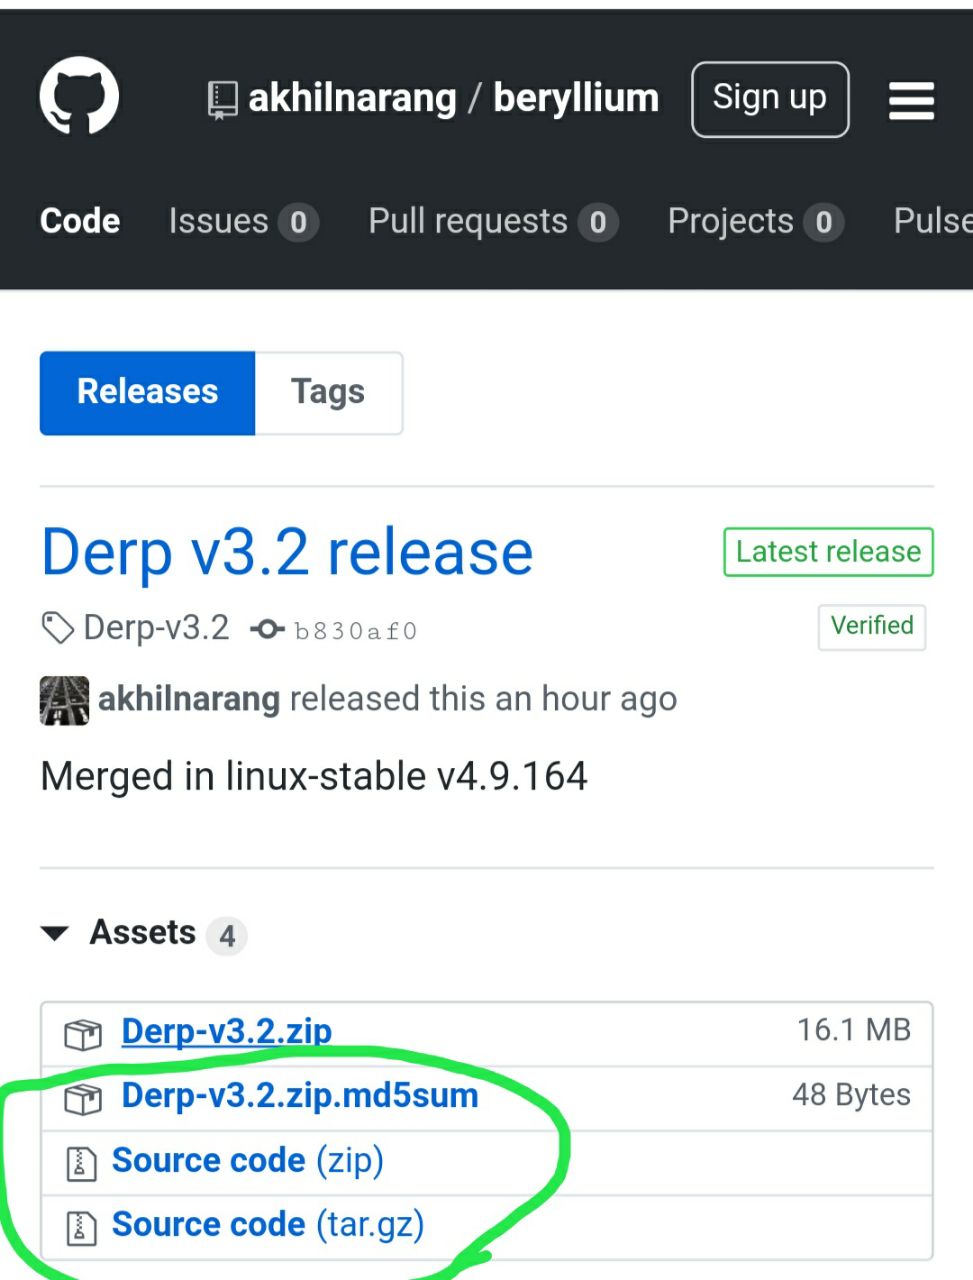Click the commit icon beside b830af0
This screenshot has height=1280, width=973.
click(x=266, y=629)
